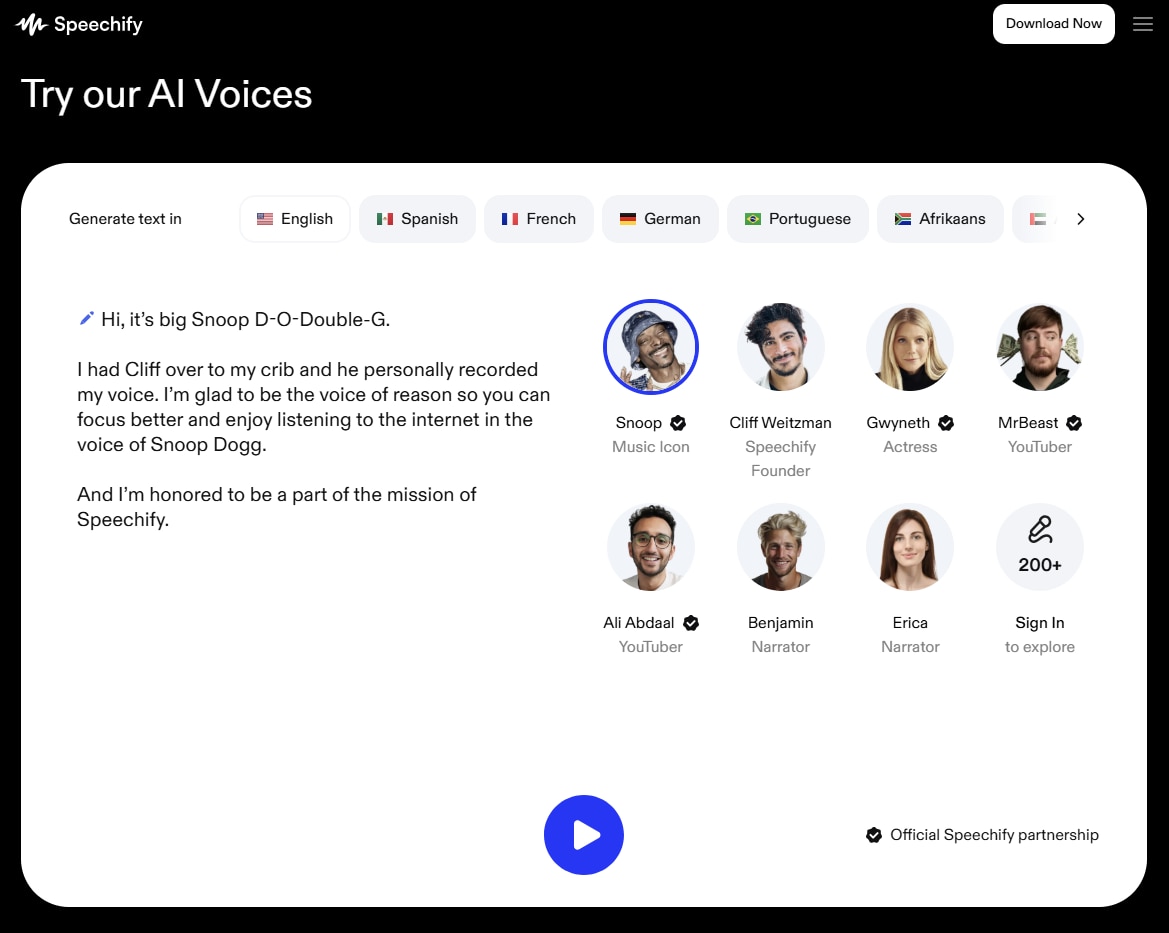1169x933 pixels.
Task: Select the English language tab
Action: pos(294,219)
